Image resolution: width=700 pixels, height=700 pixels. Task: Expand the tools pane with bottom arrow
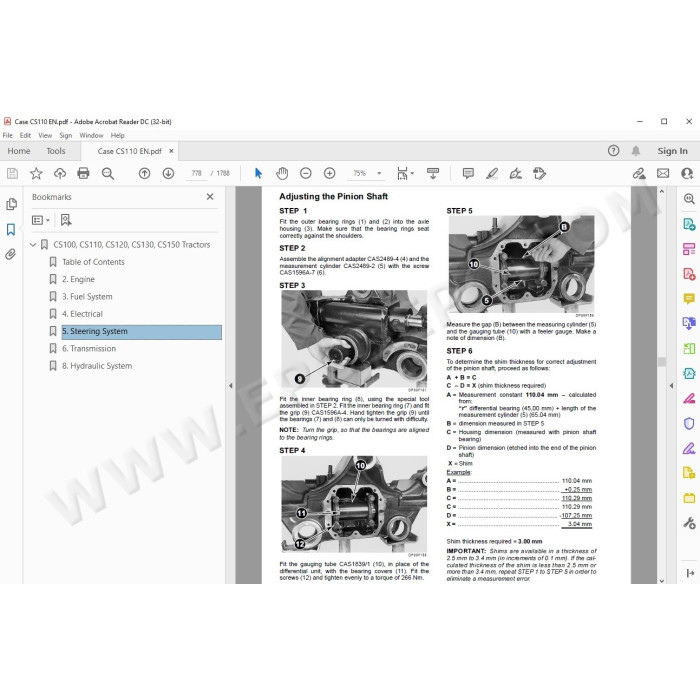[690, 573]
